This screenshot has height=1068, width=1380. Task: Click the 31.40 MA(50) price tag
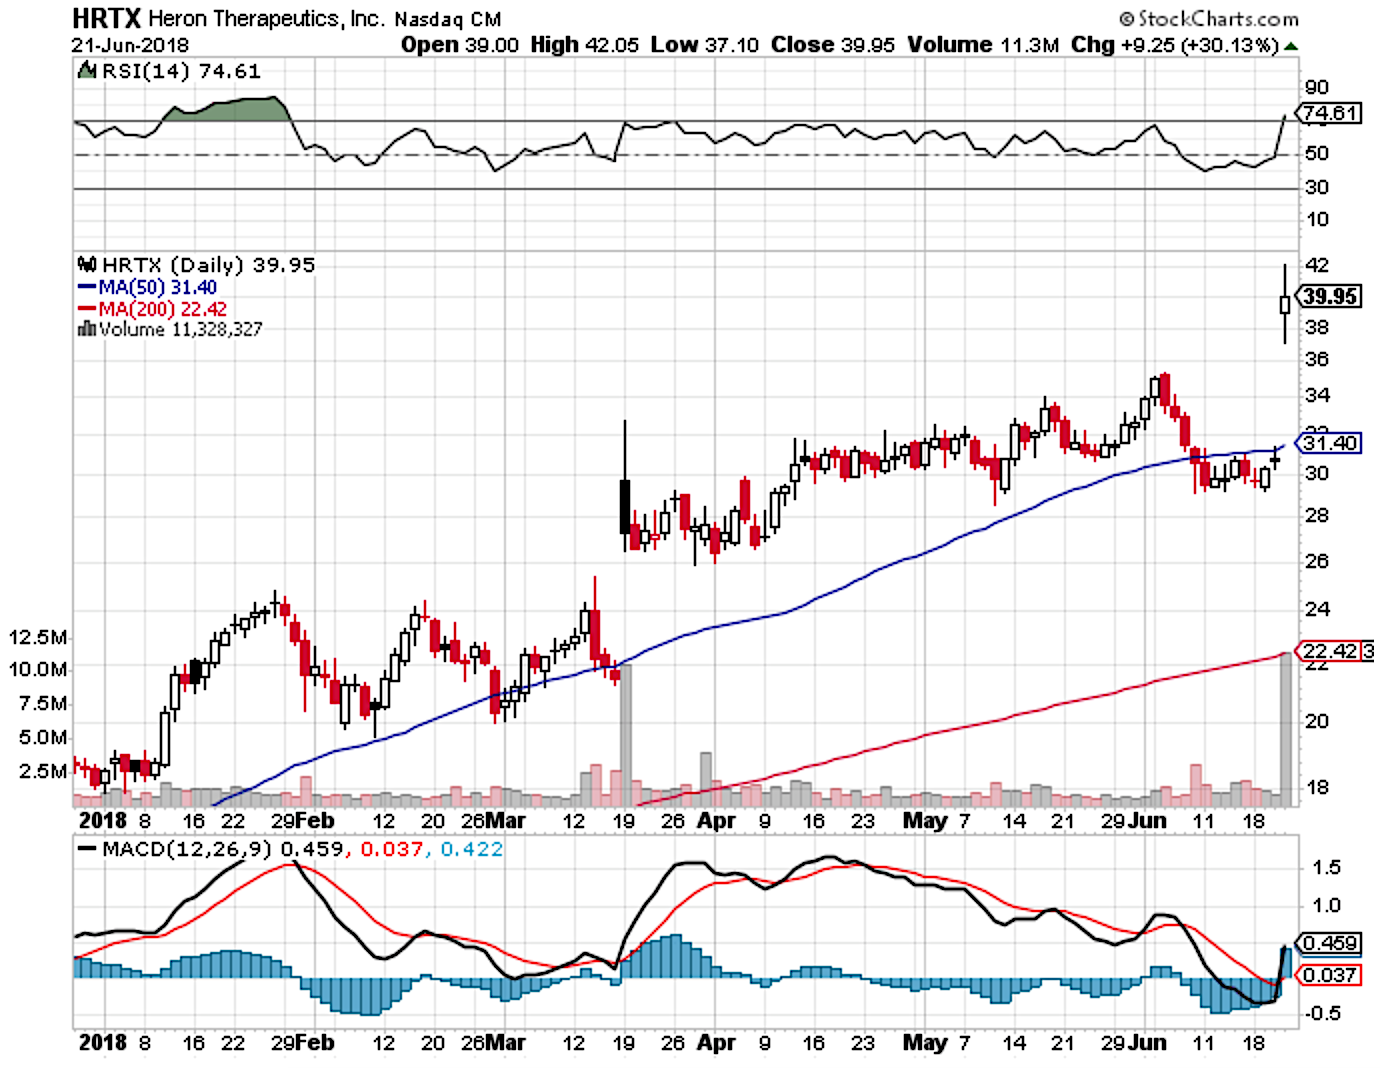1329,442
